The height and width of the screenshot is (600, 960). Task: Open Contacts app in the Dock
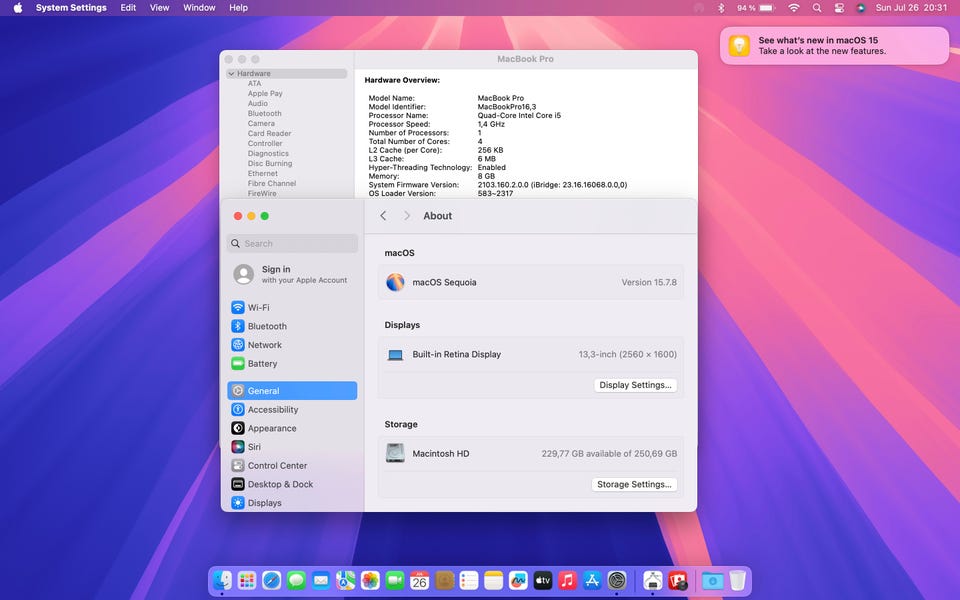point(444,580)
